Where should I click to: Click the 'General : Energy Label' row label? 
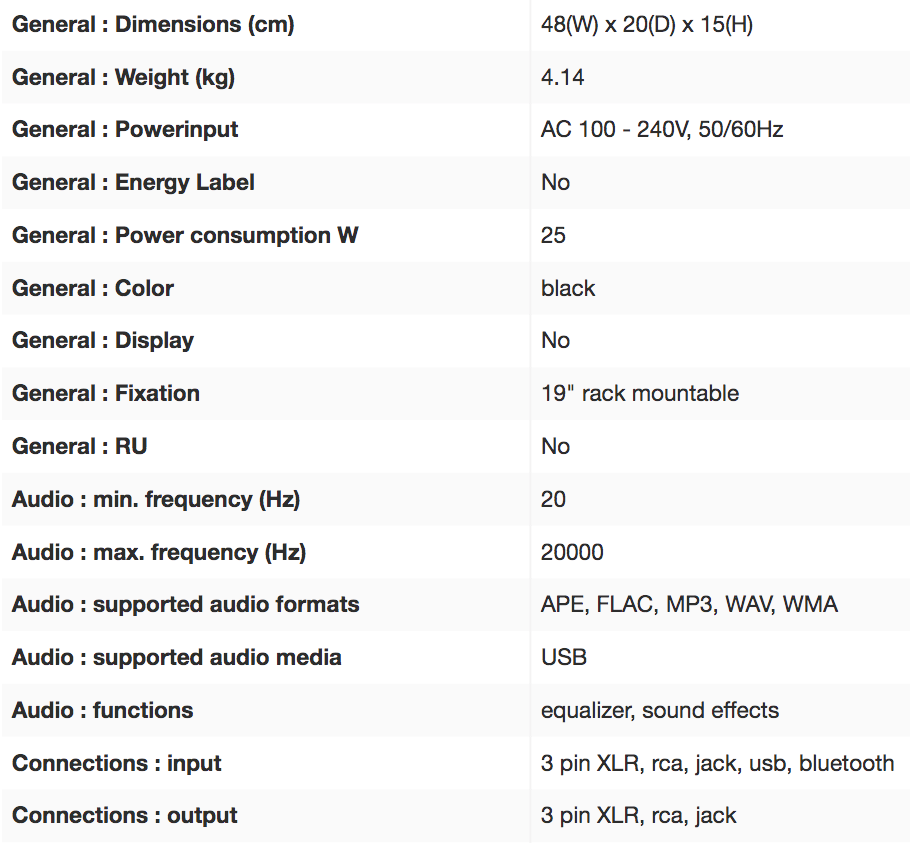click(x=133, y=183)
